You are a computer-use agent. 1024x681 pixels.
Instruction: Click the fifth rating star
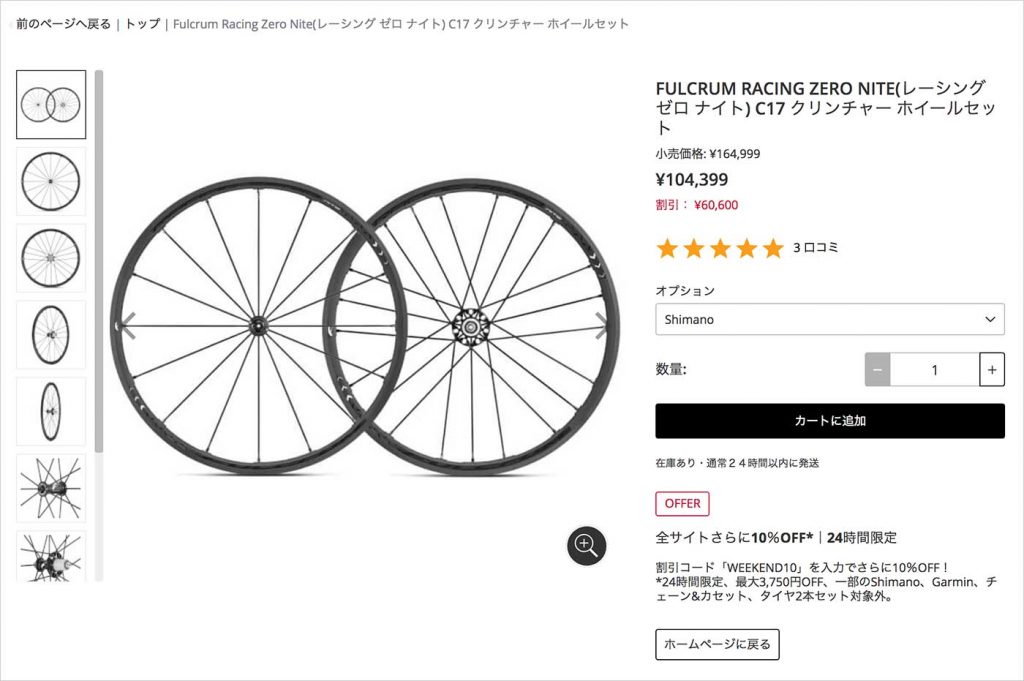pos(772,247)
